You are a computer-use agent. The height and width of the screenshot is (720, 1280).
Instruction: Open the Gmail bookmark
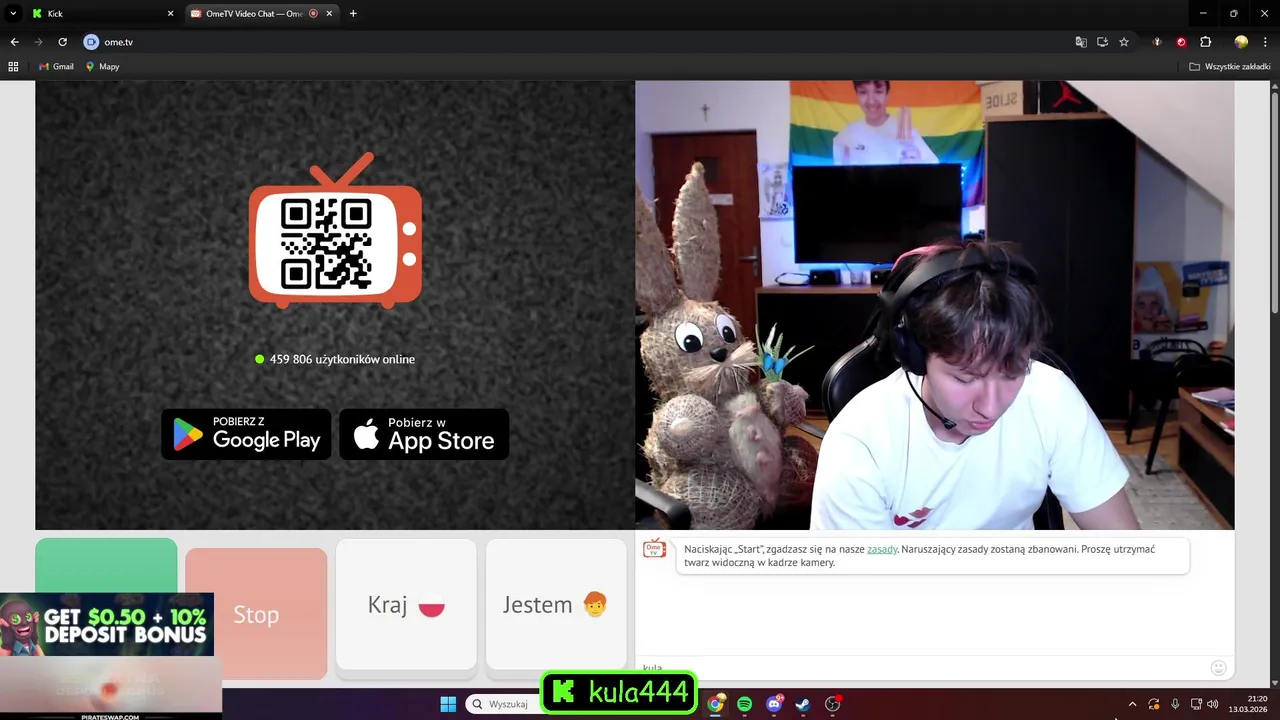[56, 66]
